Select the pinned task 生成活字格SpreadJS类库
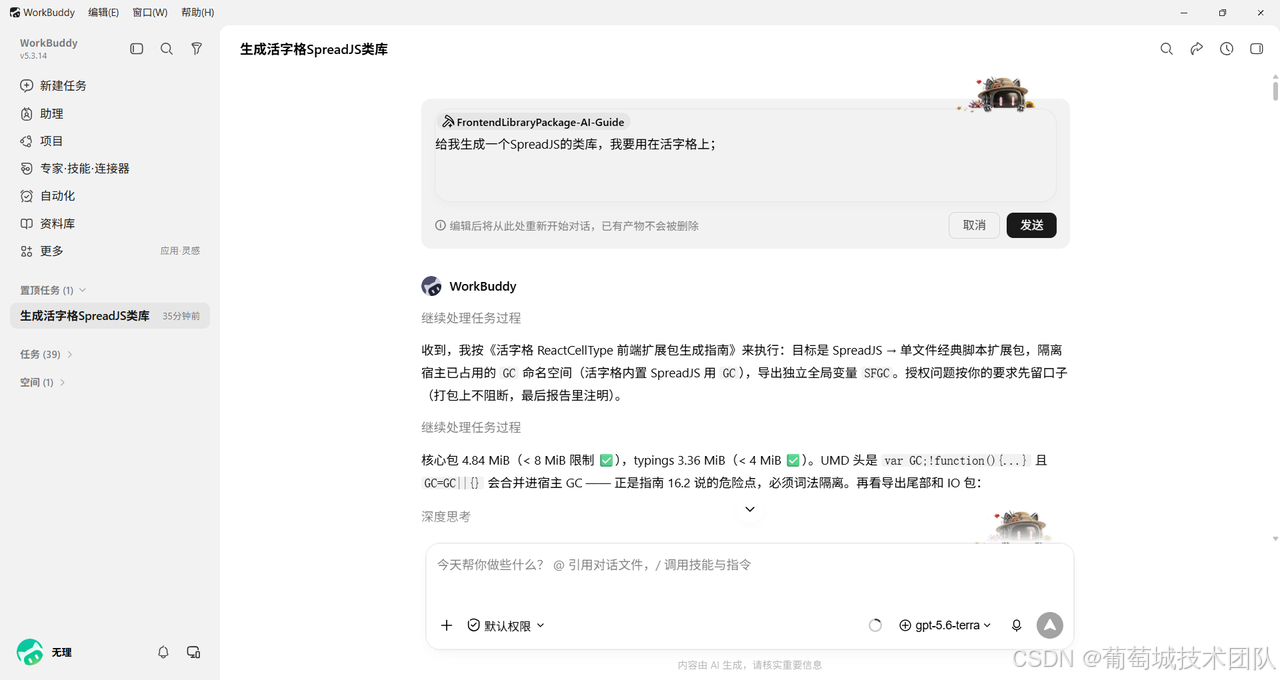1280x680 pixels. tap(110, 316)
